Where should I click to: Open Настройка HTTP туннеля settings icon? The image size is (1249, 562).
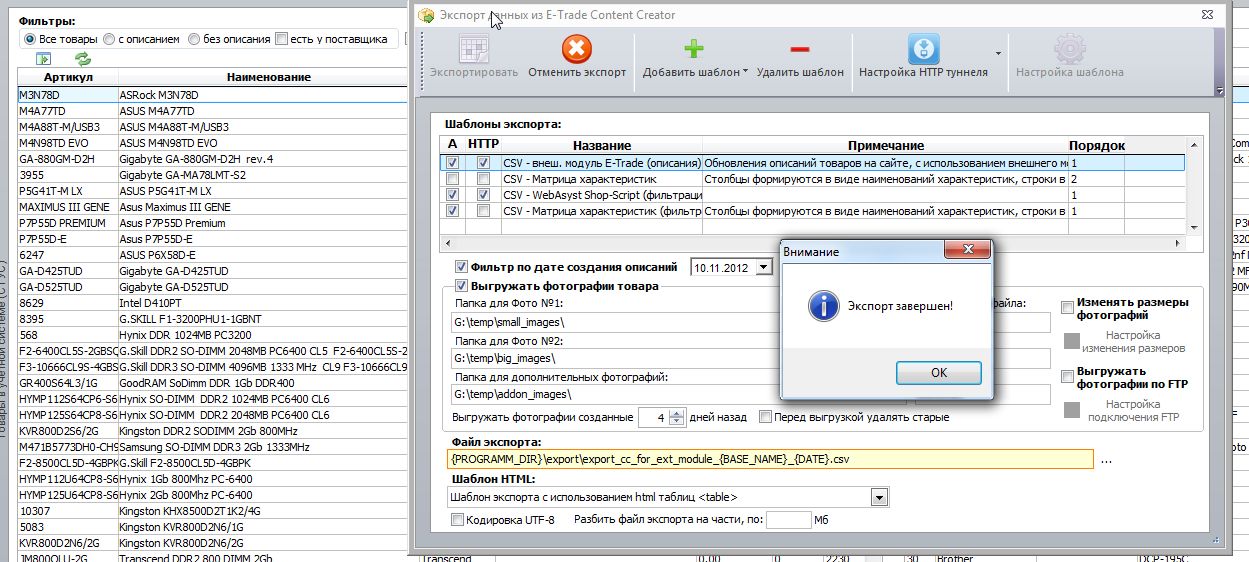[923, 49]
